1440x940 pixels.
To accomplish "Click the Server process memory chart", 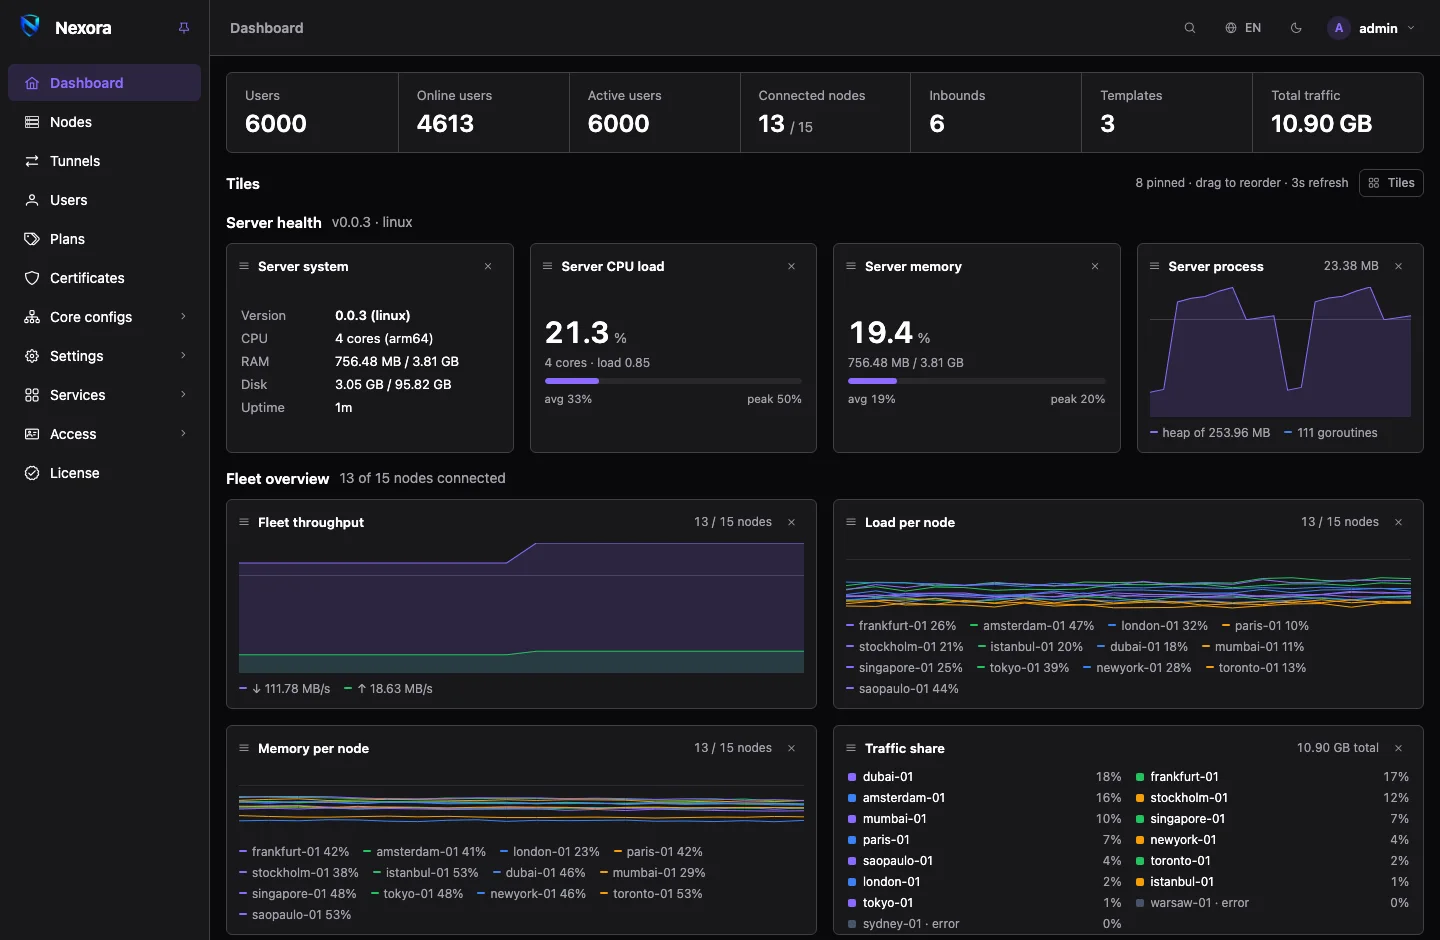I will [1280, 351].
